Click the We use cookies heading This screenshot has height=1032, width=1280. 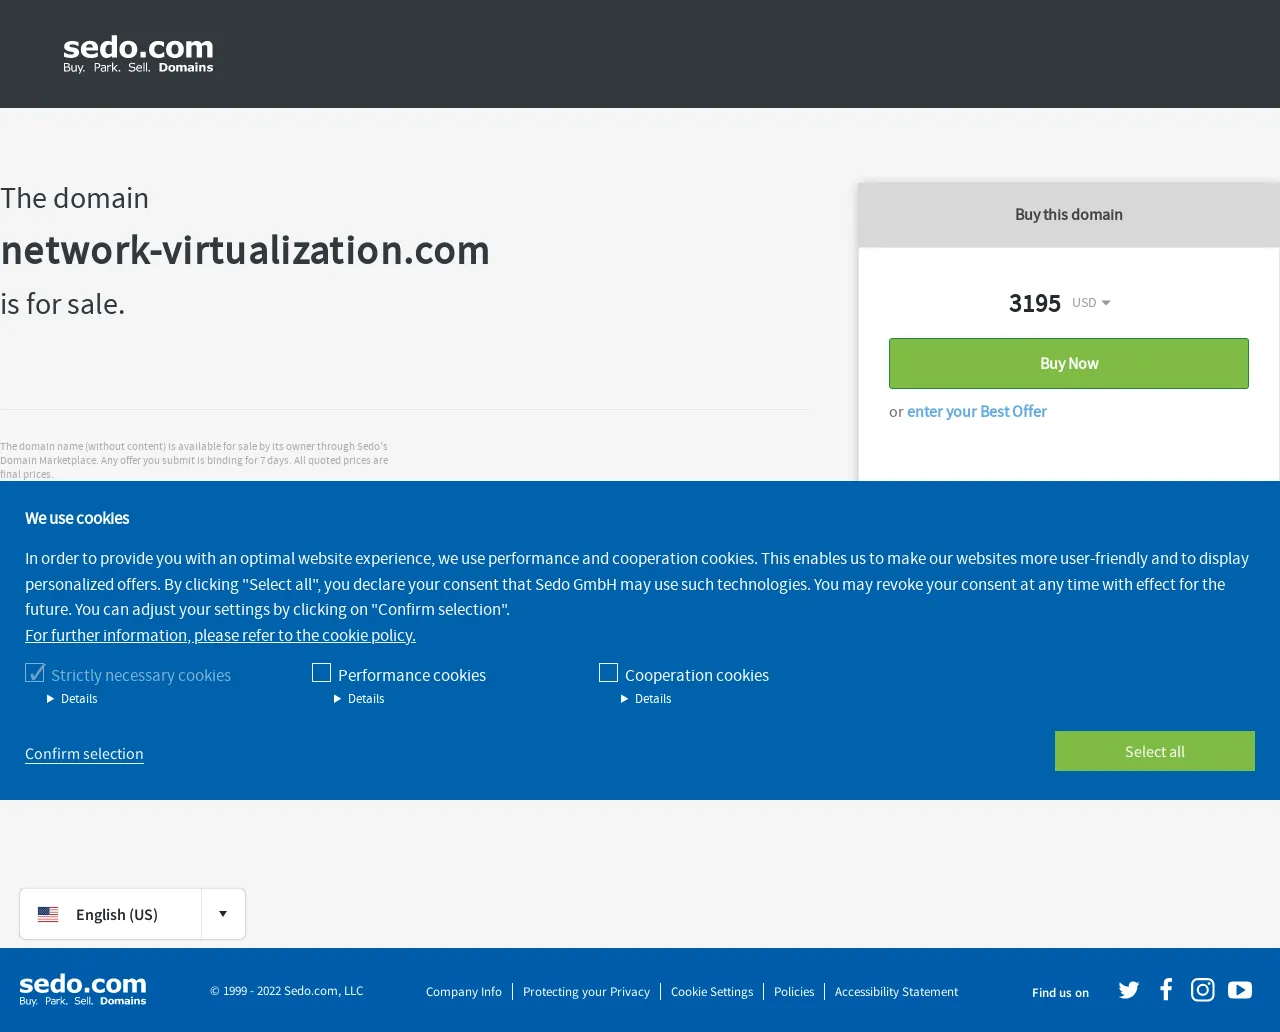click(x=77, y=518)
